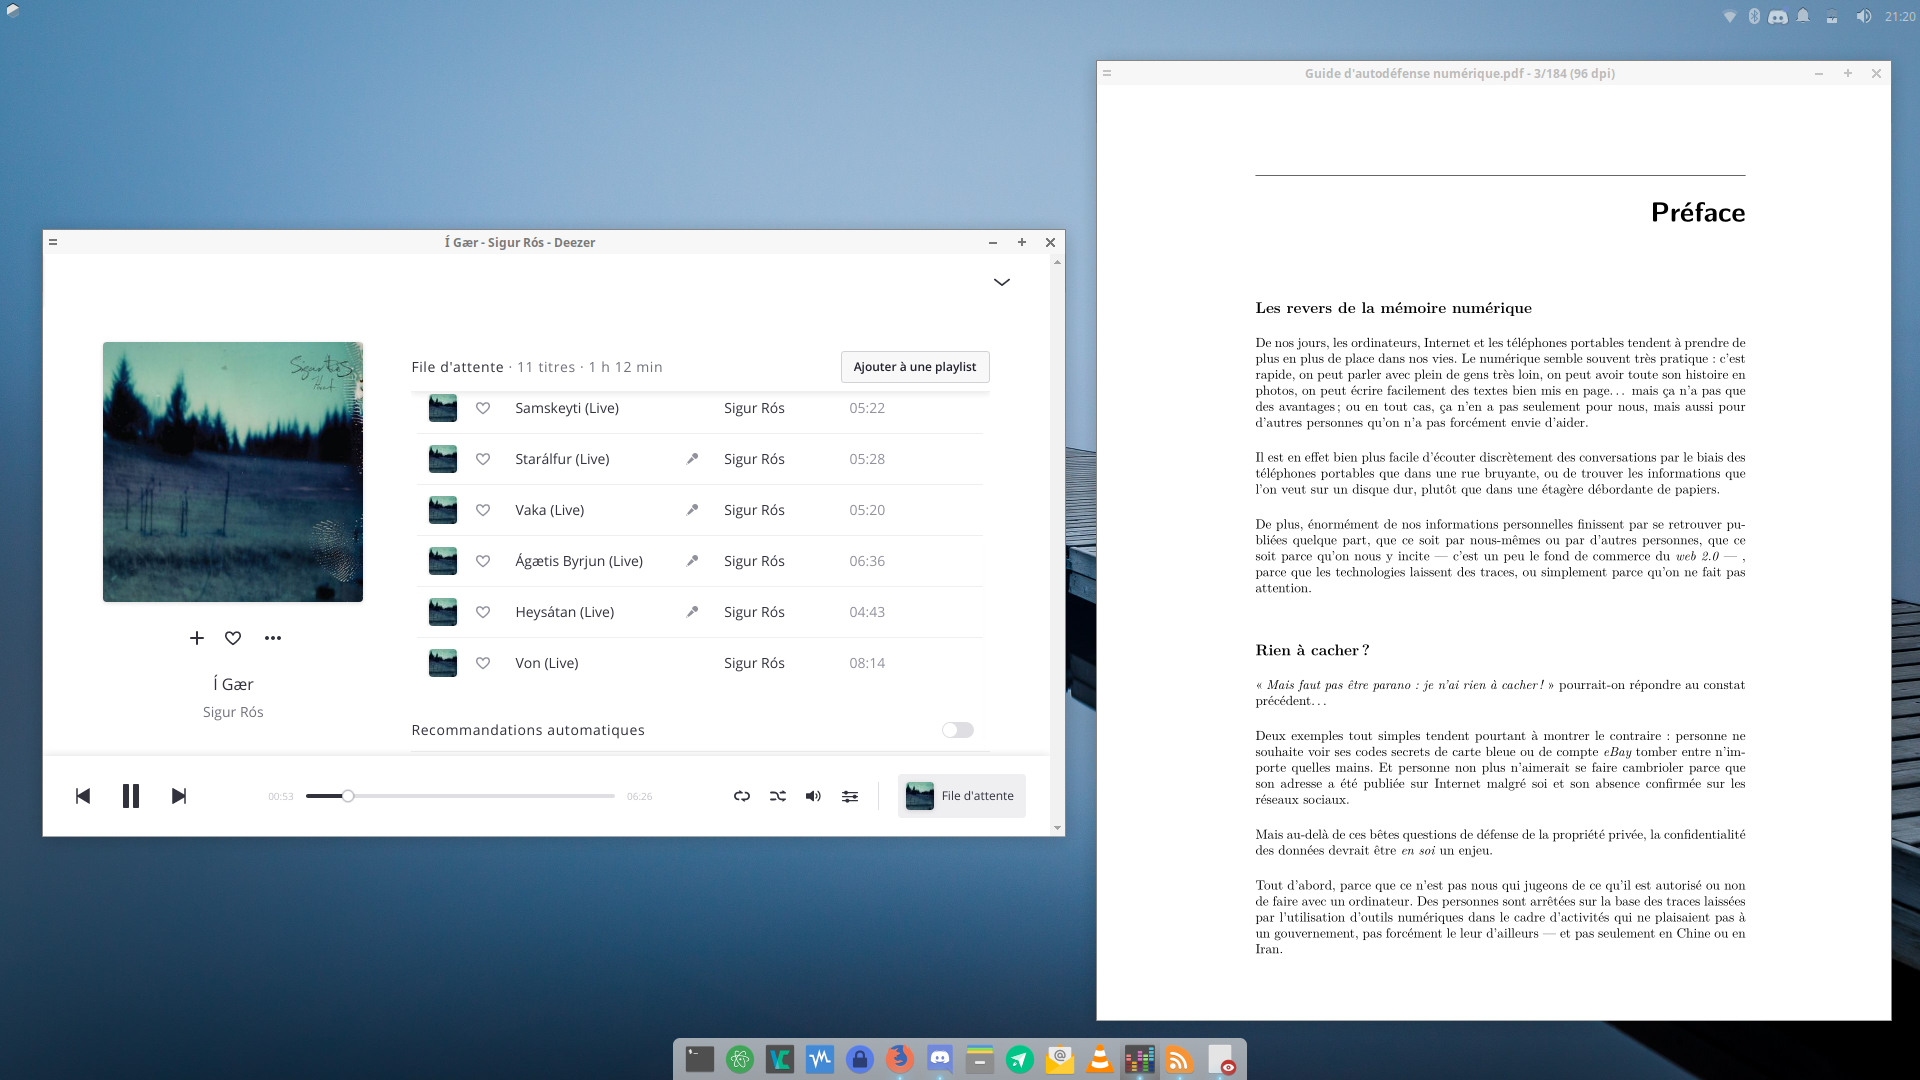Viewport: 1920px width, 1080px height.
Task: Add Í Gær to a playlist with plus icon
Action: [197, 638]
